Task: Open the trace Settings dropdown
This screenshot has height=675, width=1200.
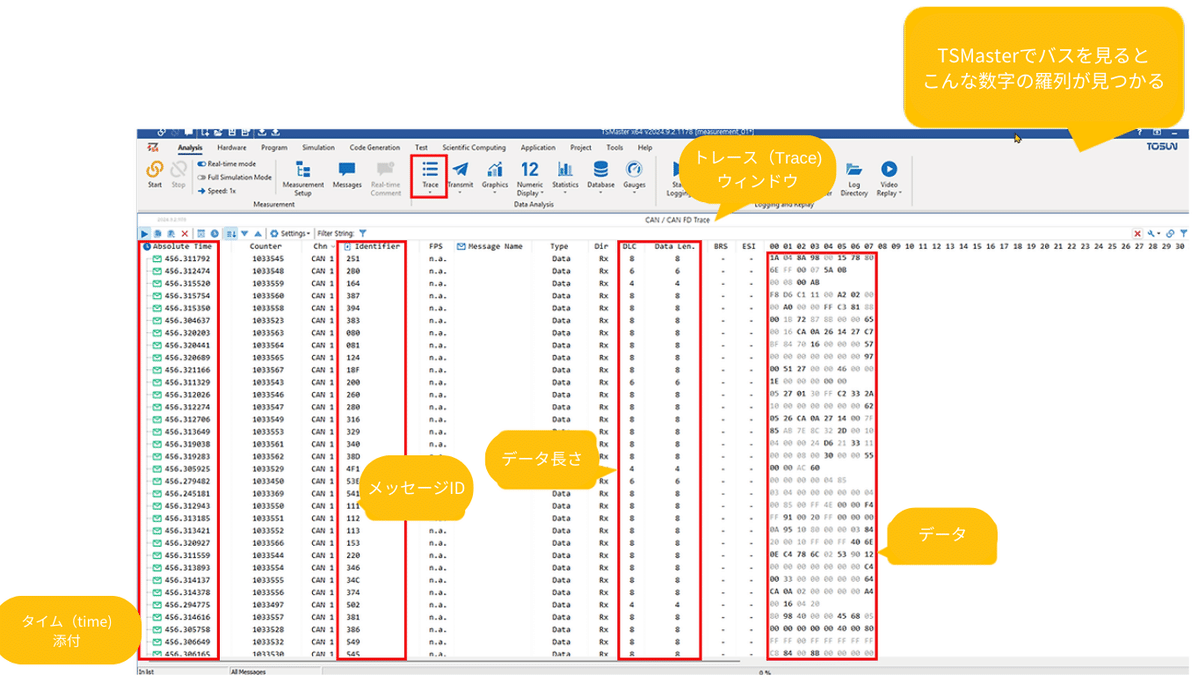Action: coord(290,233)
